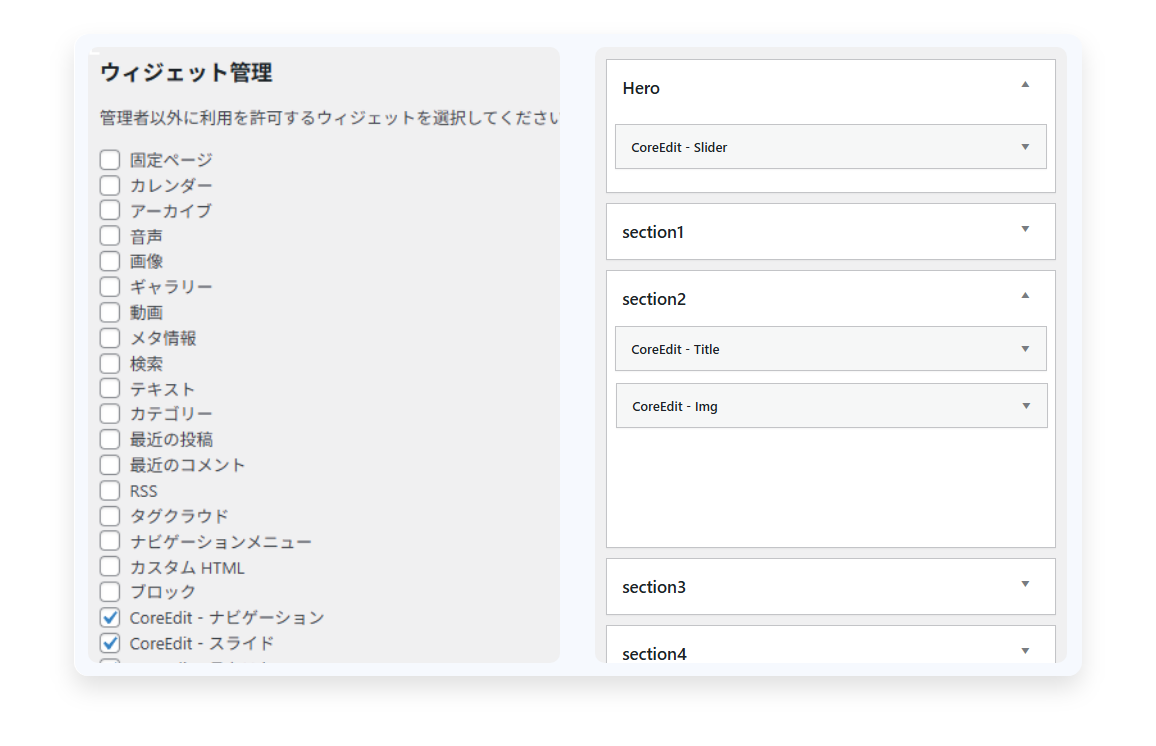This screenshot has height=746, width=1156.
Task: Enable the ギャラリー widget
Action: (110, 286)
